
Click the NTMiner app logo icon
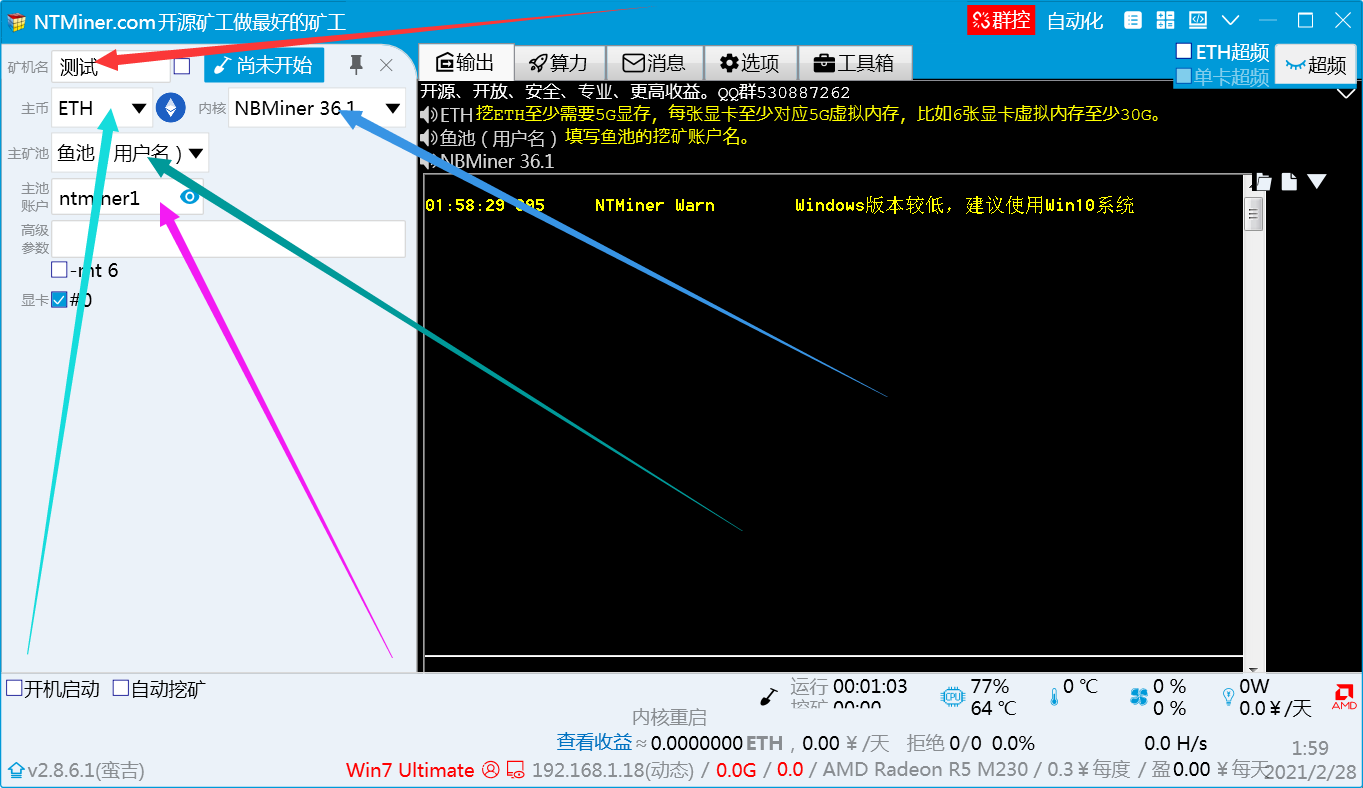[17, 21]
